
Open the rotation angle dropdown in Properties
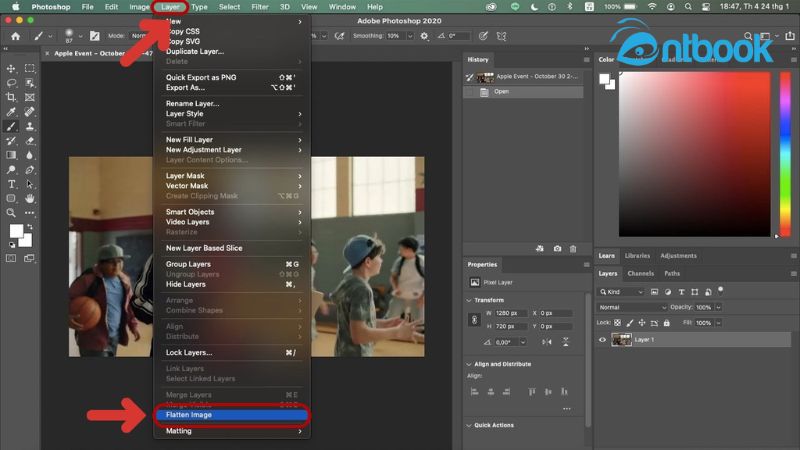523,342
